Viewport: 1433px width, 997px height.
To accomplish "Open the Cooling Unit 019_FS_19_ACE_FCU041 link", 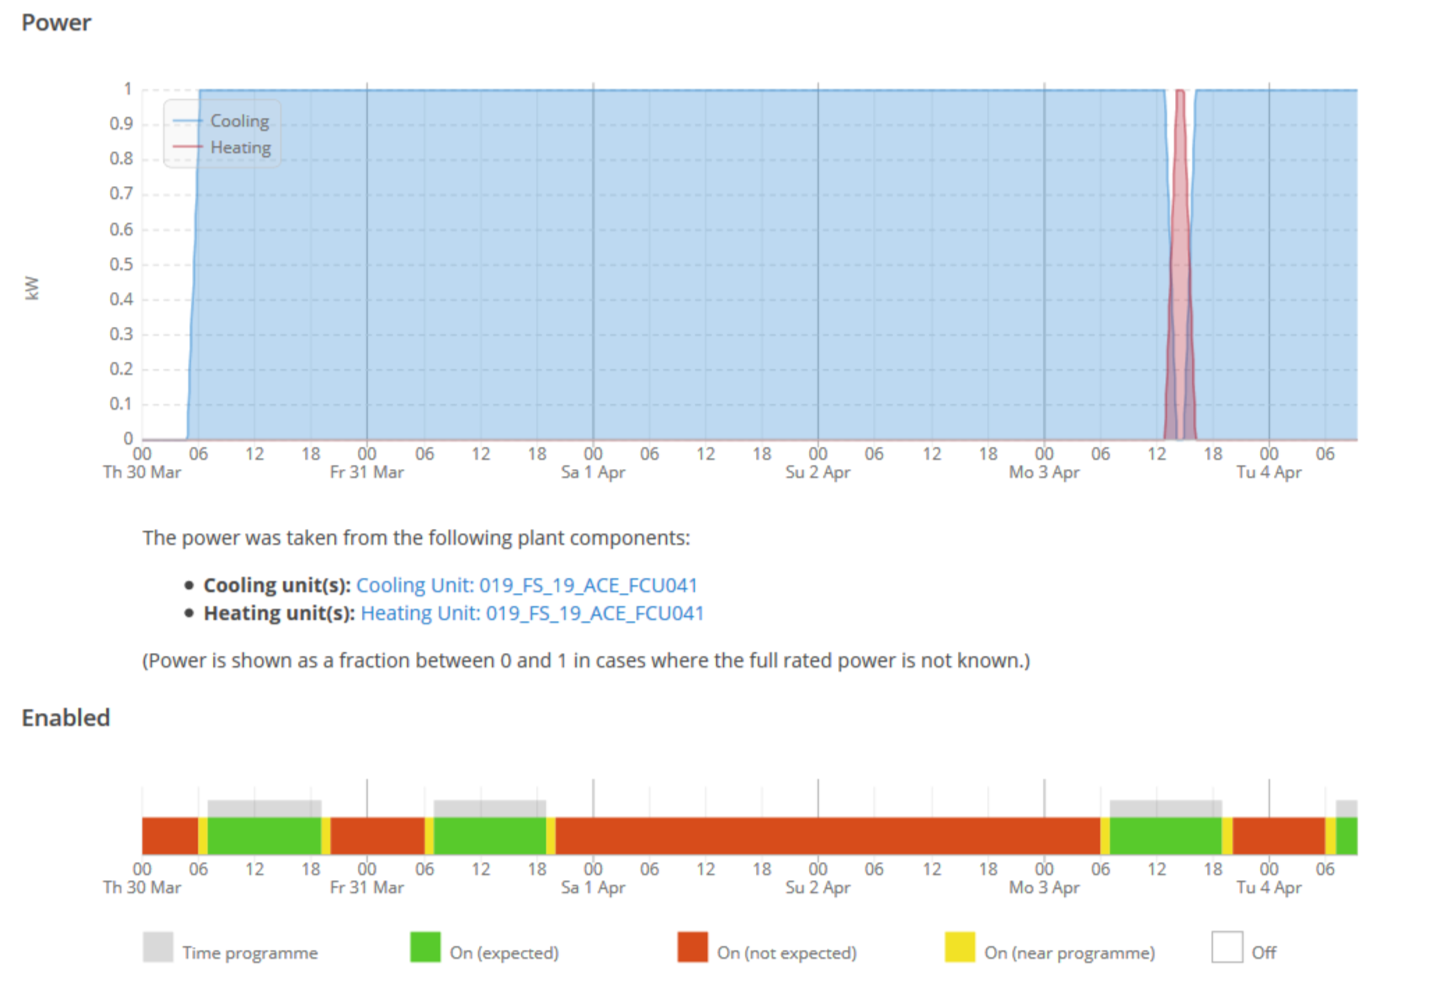I will (527, 585).
